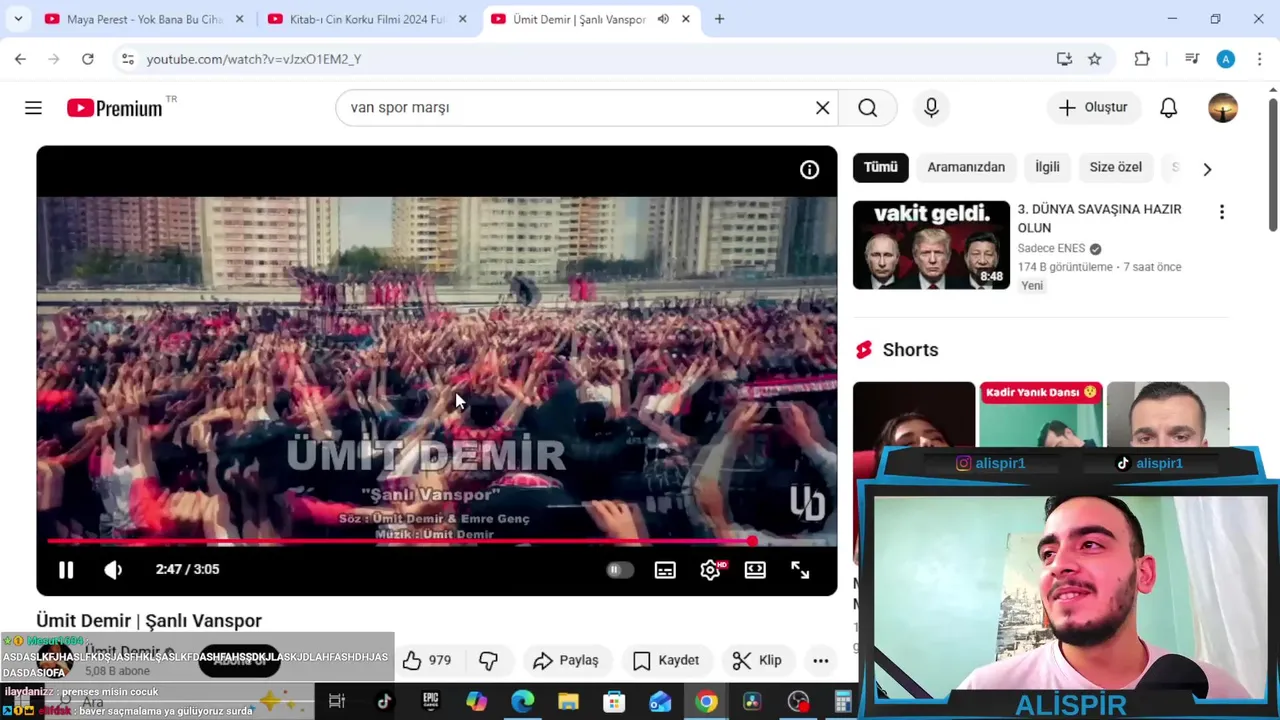The image size is (1280, 720).
Task: Open the YouTube account avatar menu
Action: coord(1222,108)
